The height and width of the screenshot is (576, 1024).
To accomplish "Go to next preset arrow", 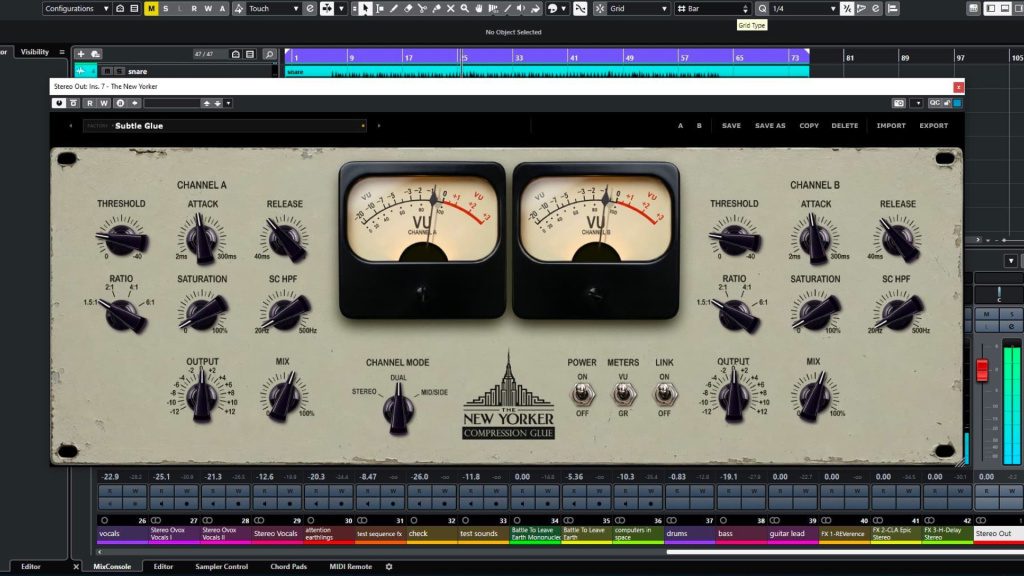I will click(379, 125).
